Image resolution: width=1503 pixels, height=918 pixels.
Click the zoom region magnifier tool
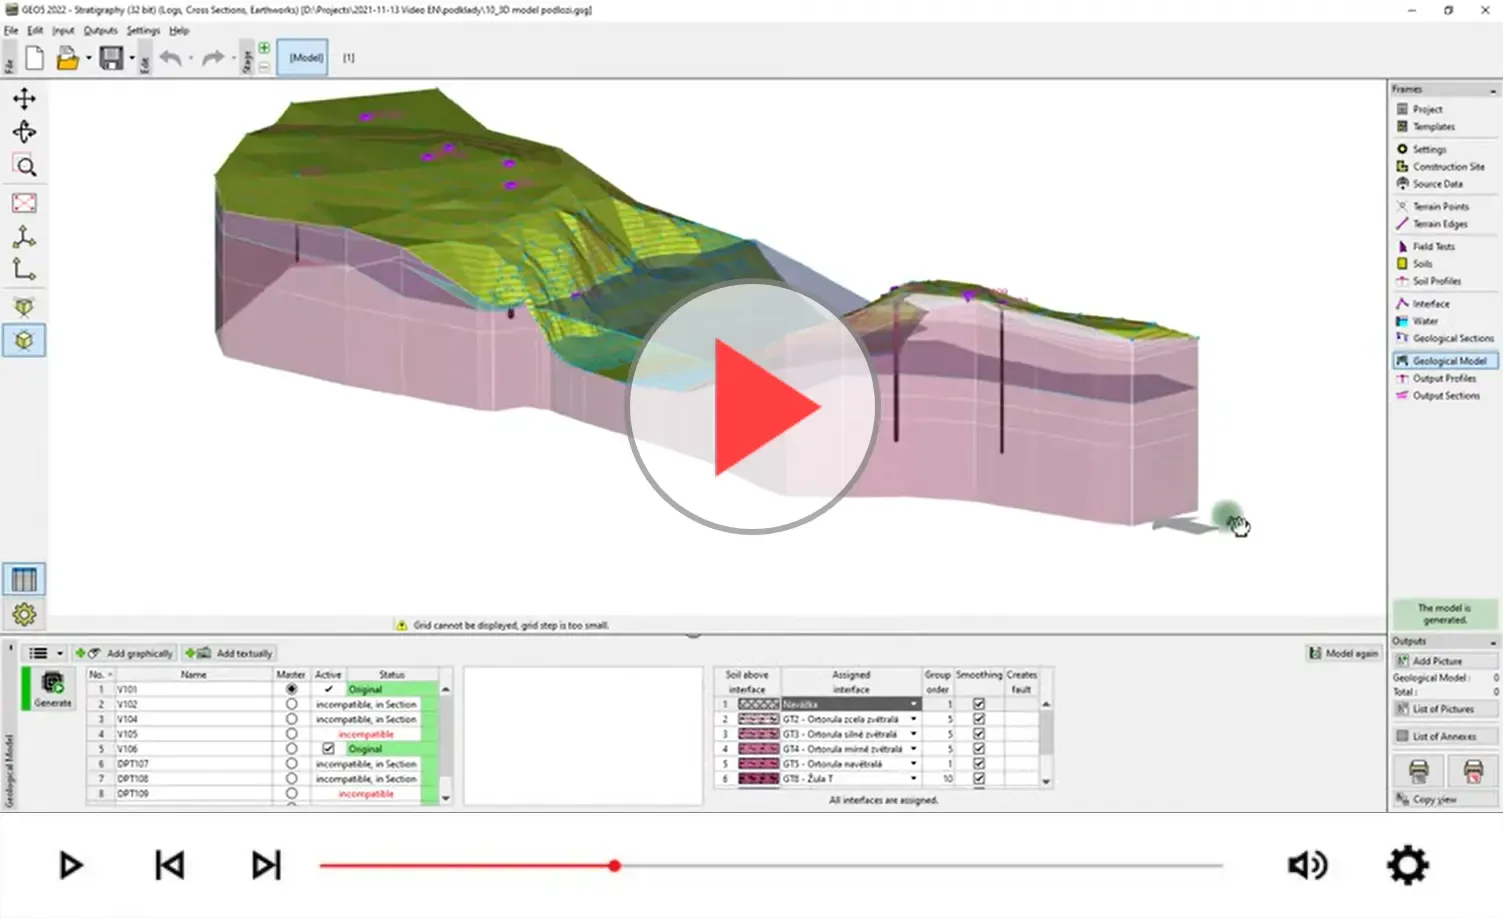[24, 167]
